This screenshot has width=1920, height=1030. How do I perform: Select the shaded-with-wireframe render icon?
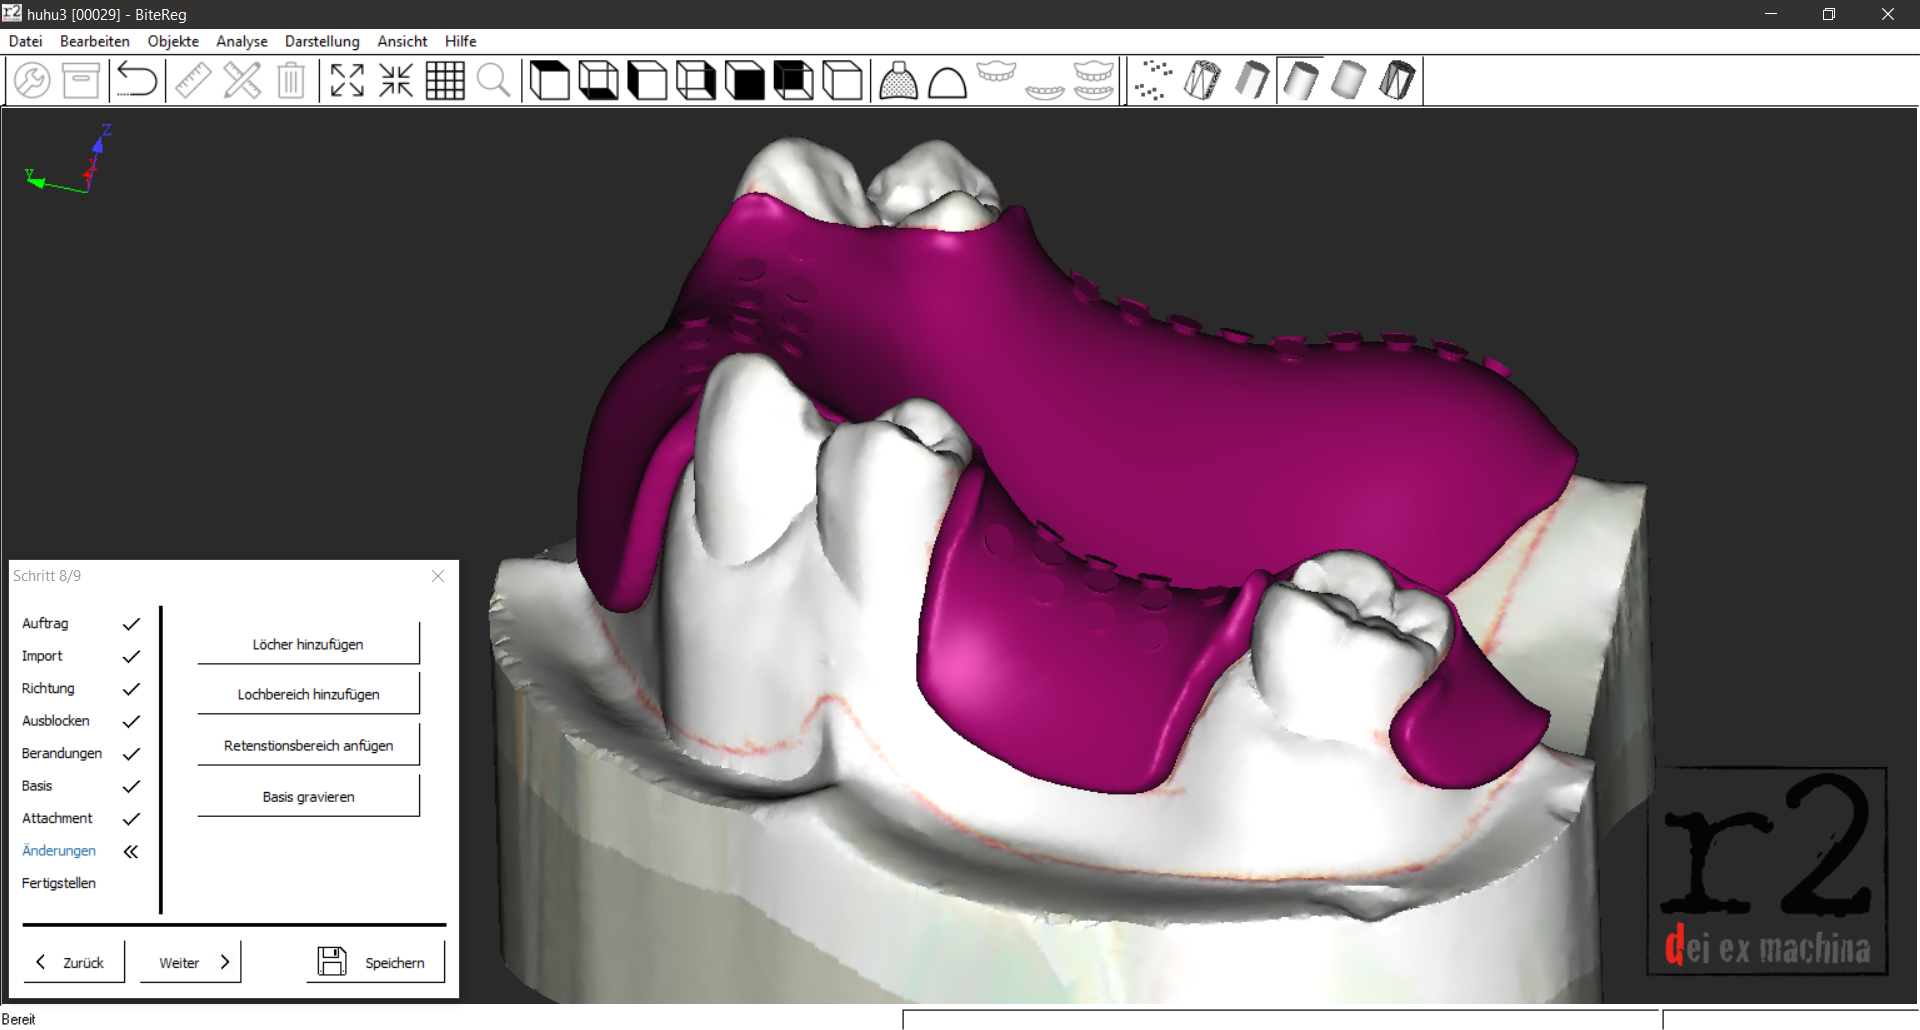click(x=1398, y=80)
